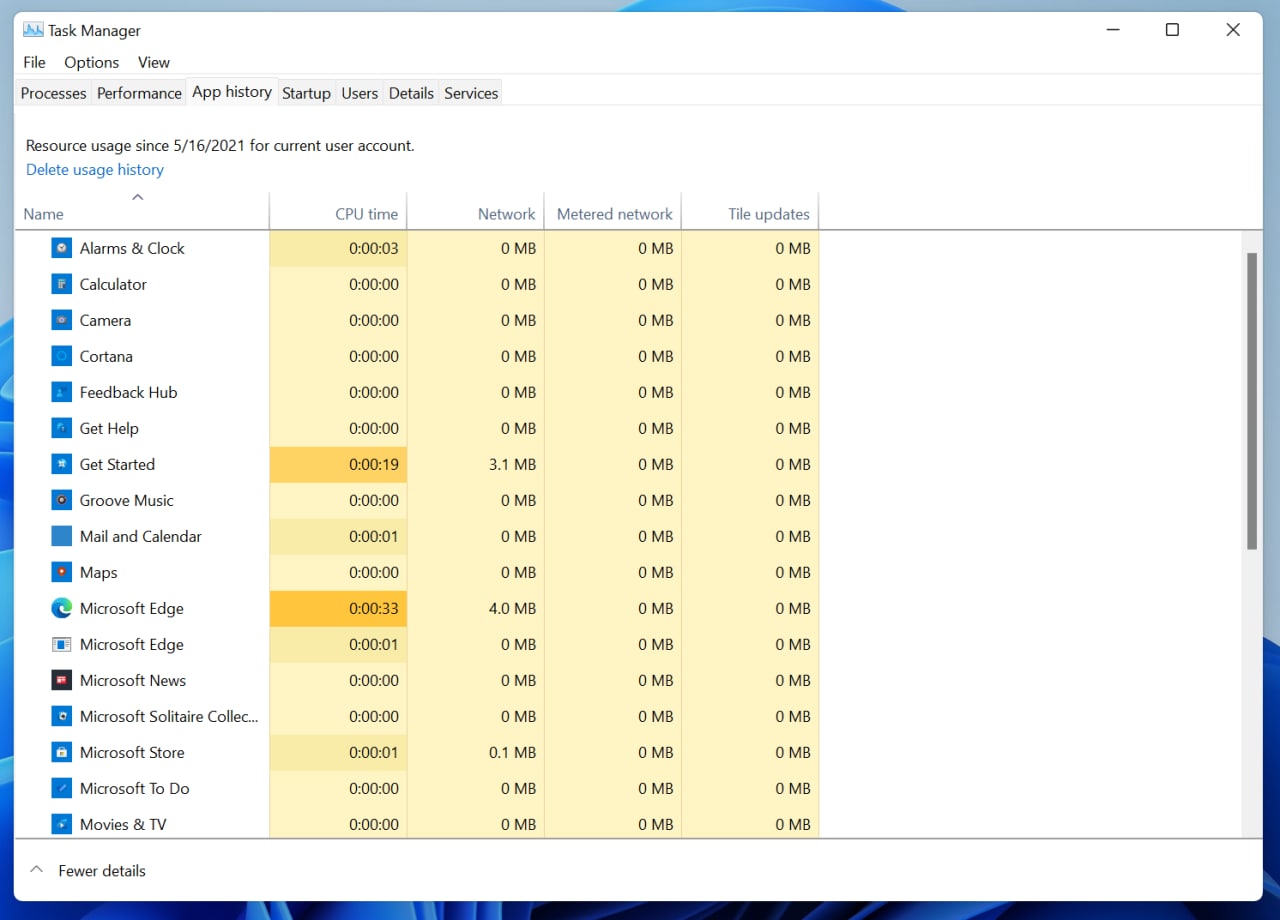Click the 0.1 MB Network cell
Viewport: 1280px width, 920px height.
(476, 752)
